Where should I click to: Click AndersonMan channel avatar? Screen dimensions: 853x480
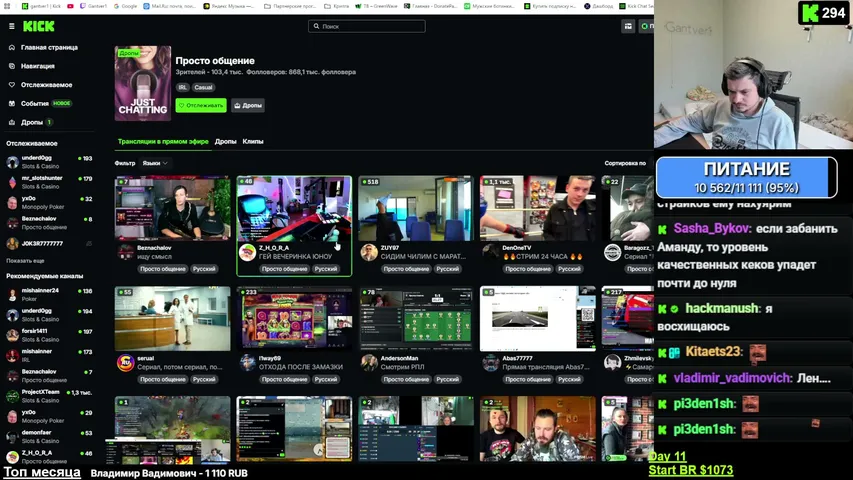click(369, 363)
